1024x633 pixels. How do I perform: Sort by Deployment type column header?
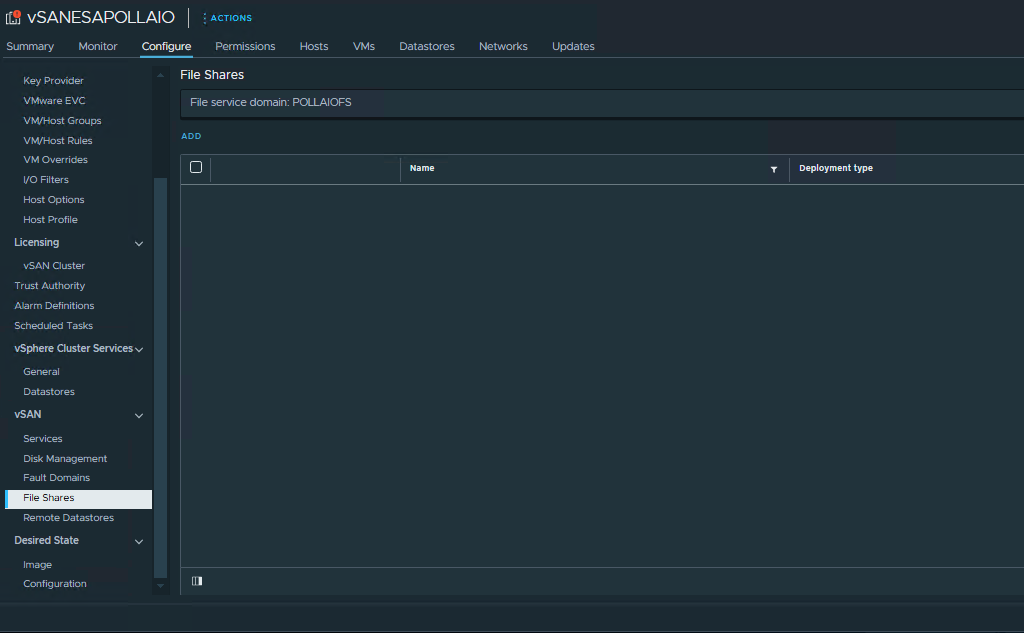836,168
